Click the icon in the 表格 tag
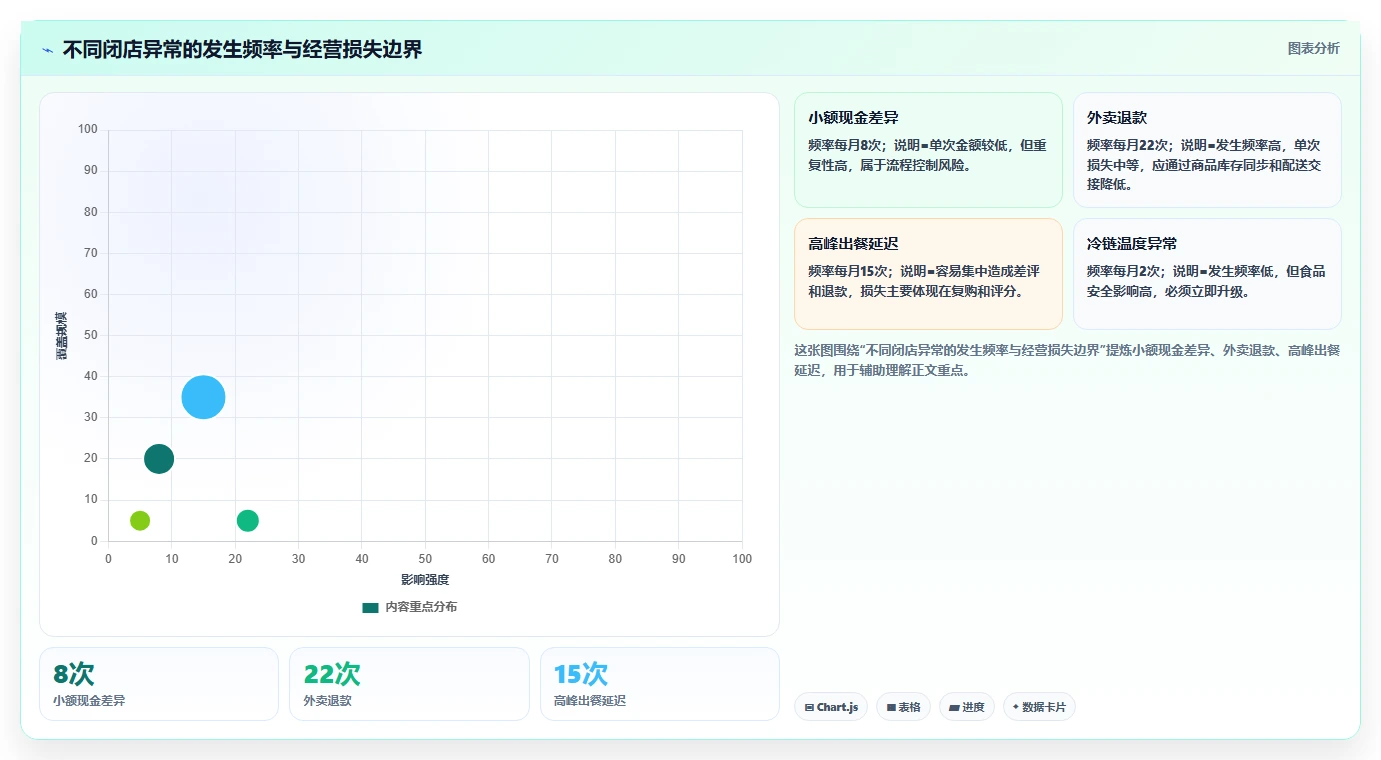The height and width of the screenshot is (760, 1381). tap(891, 708)
